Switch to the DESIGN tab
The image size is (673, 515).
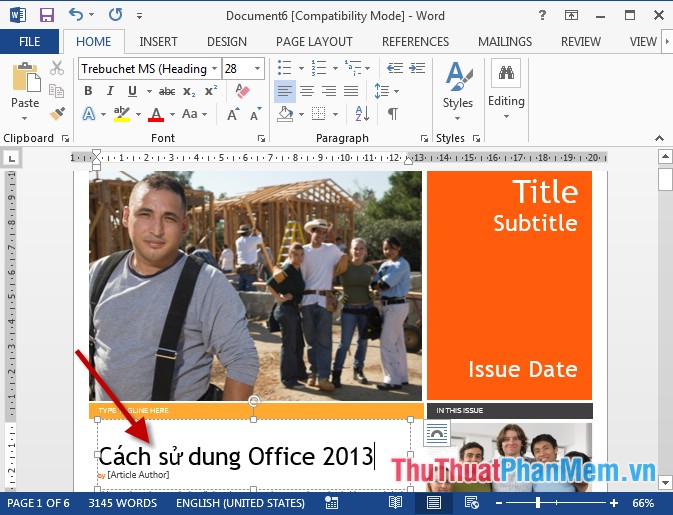227,42
